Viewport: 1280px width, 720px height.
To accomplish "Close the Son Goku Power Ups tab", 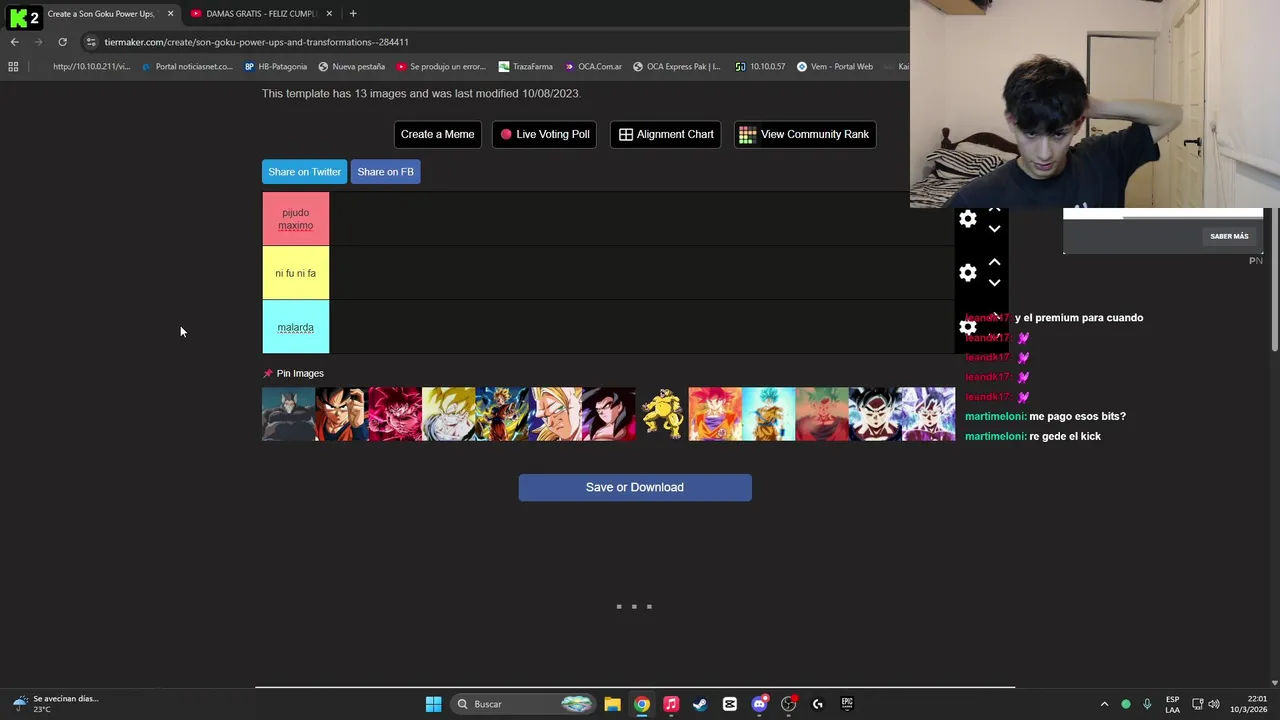I will click(x=170, y=14).
